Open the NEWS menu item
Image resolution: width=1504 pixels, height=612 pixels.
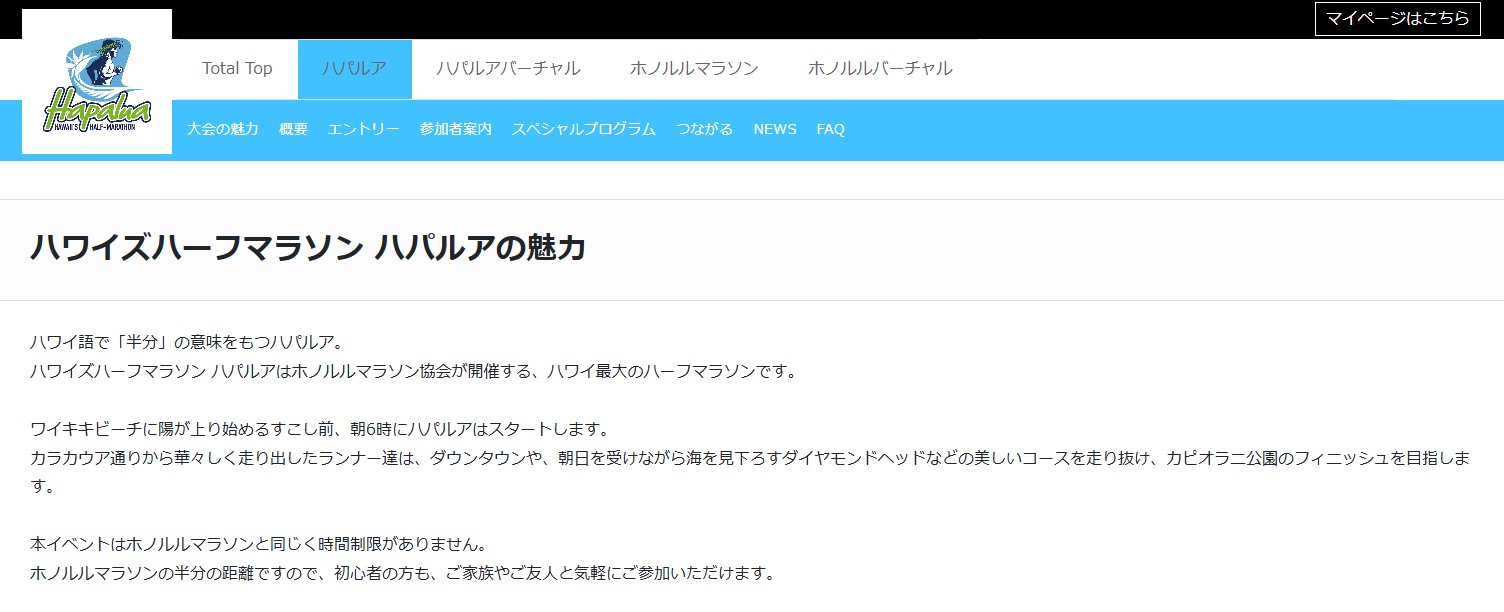(x=775, y=129)
